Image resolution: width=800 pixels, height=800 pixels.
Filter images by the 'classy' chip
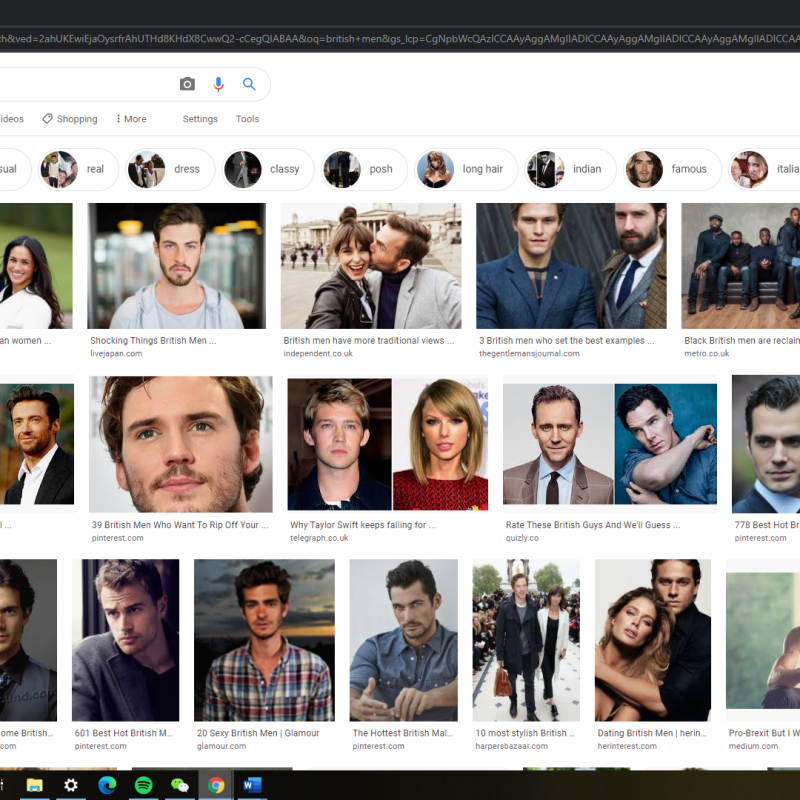pos(267,170)
